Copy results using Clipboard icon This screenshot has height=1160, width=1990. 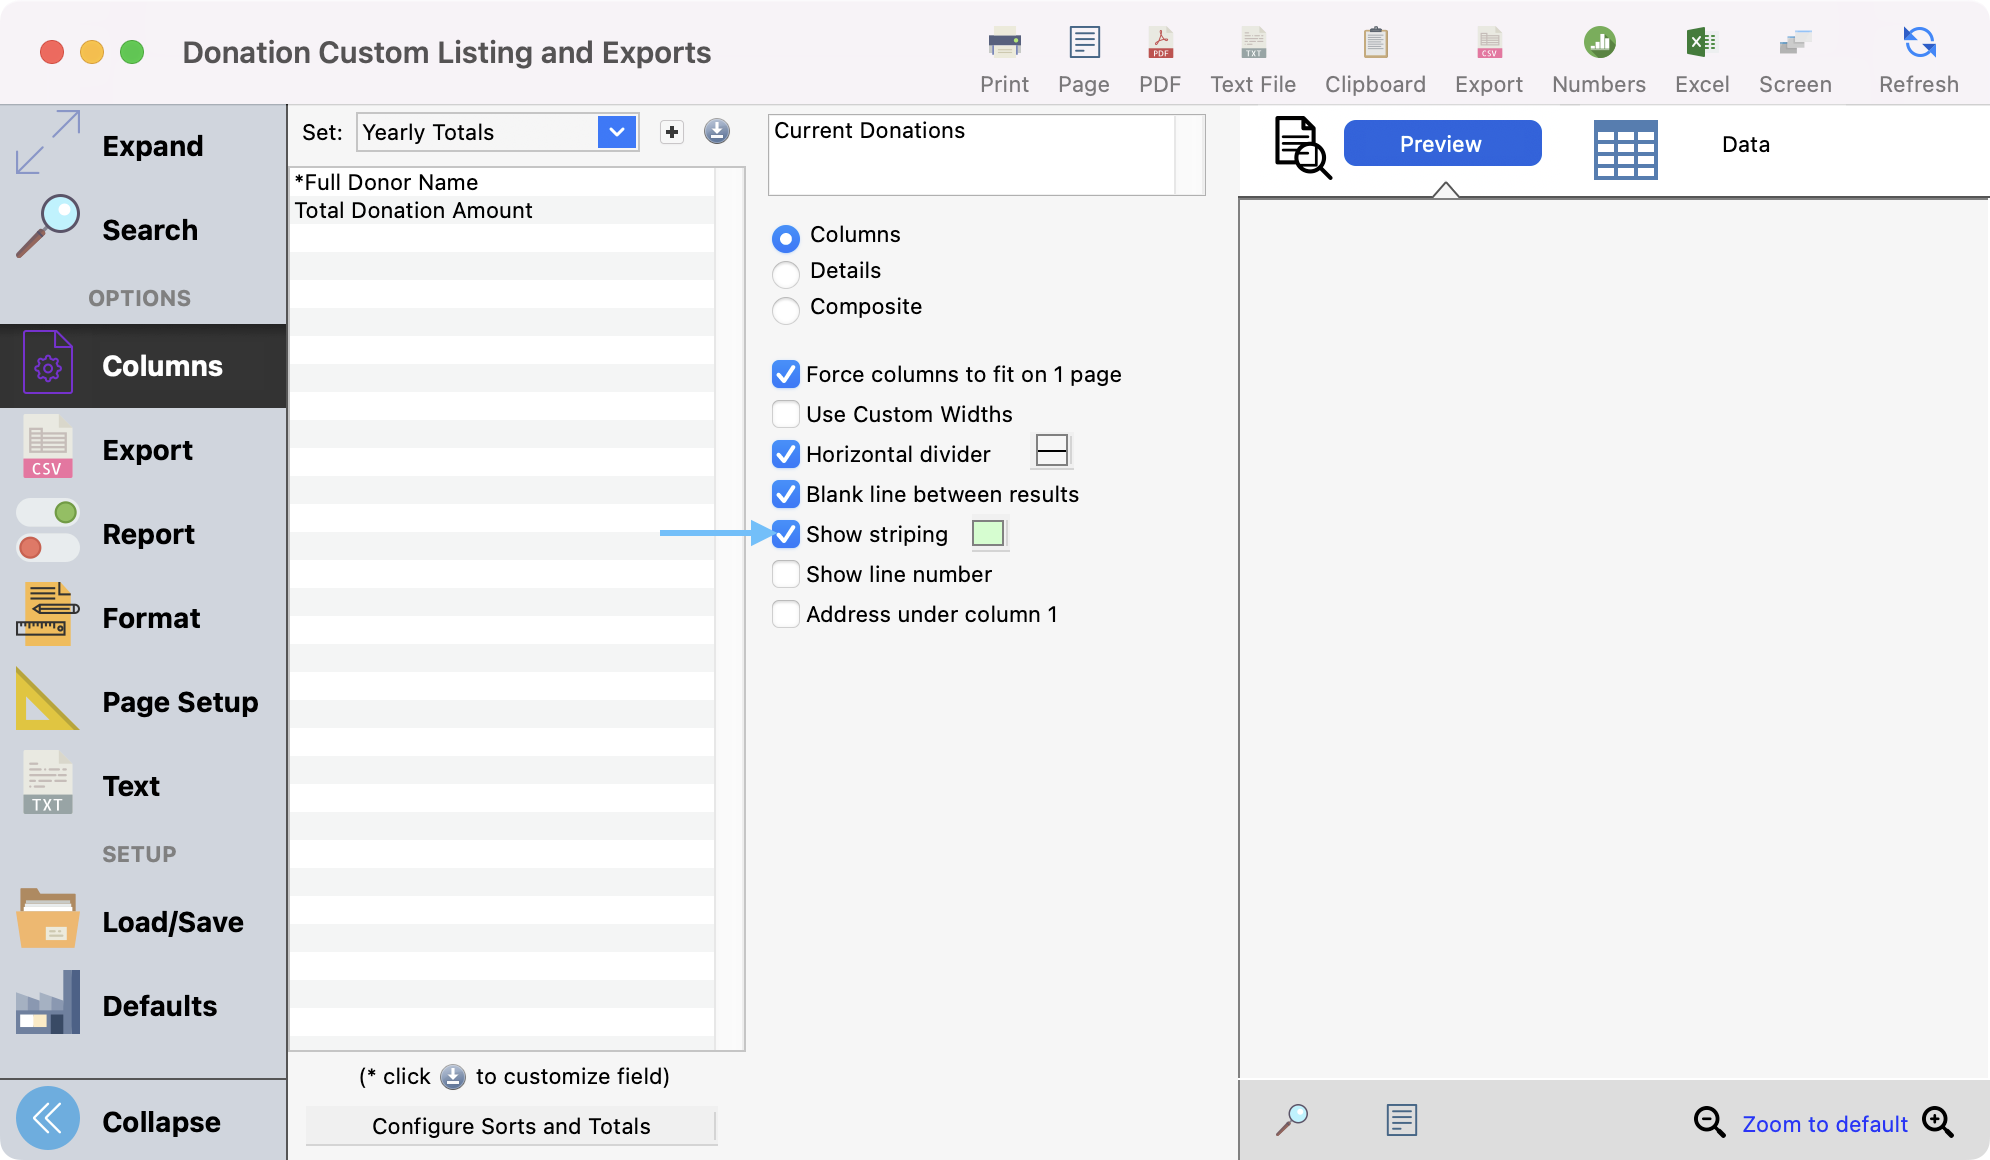[1375, 44]
